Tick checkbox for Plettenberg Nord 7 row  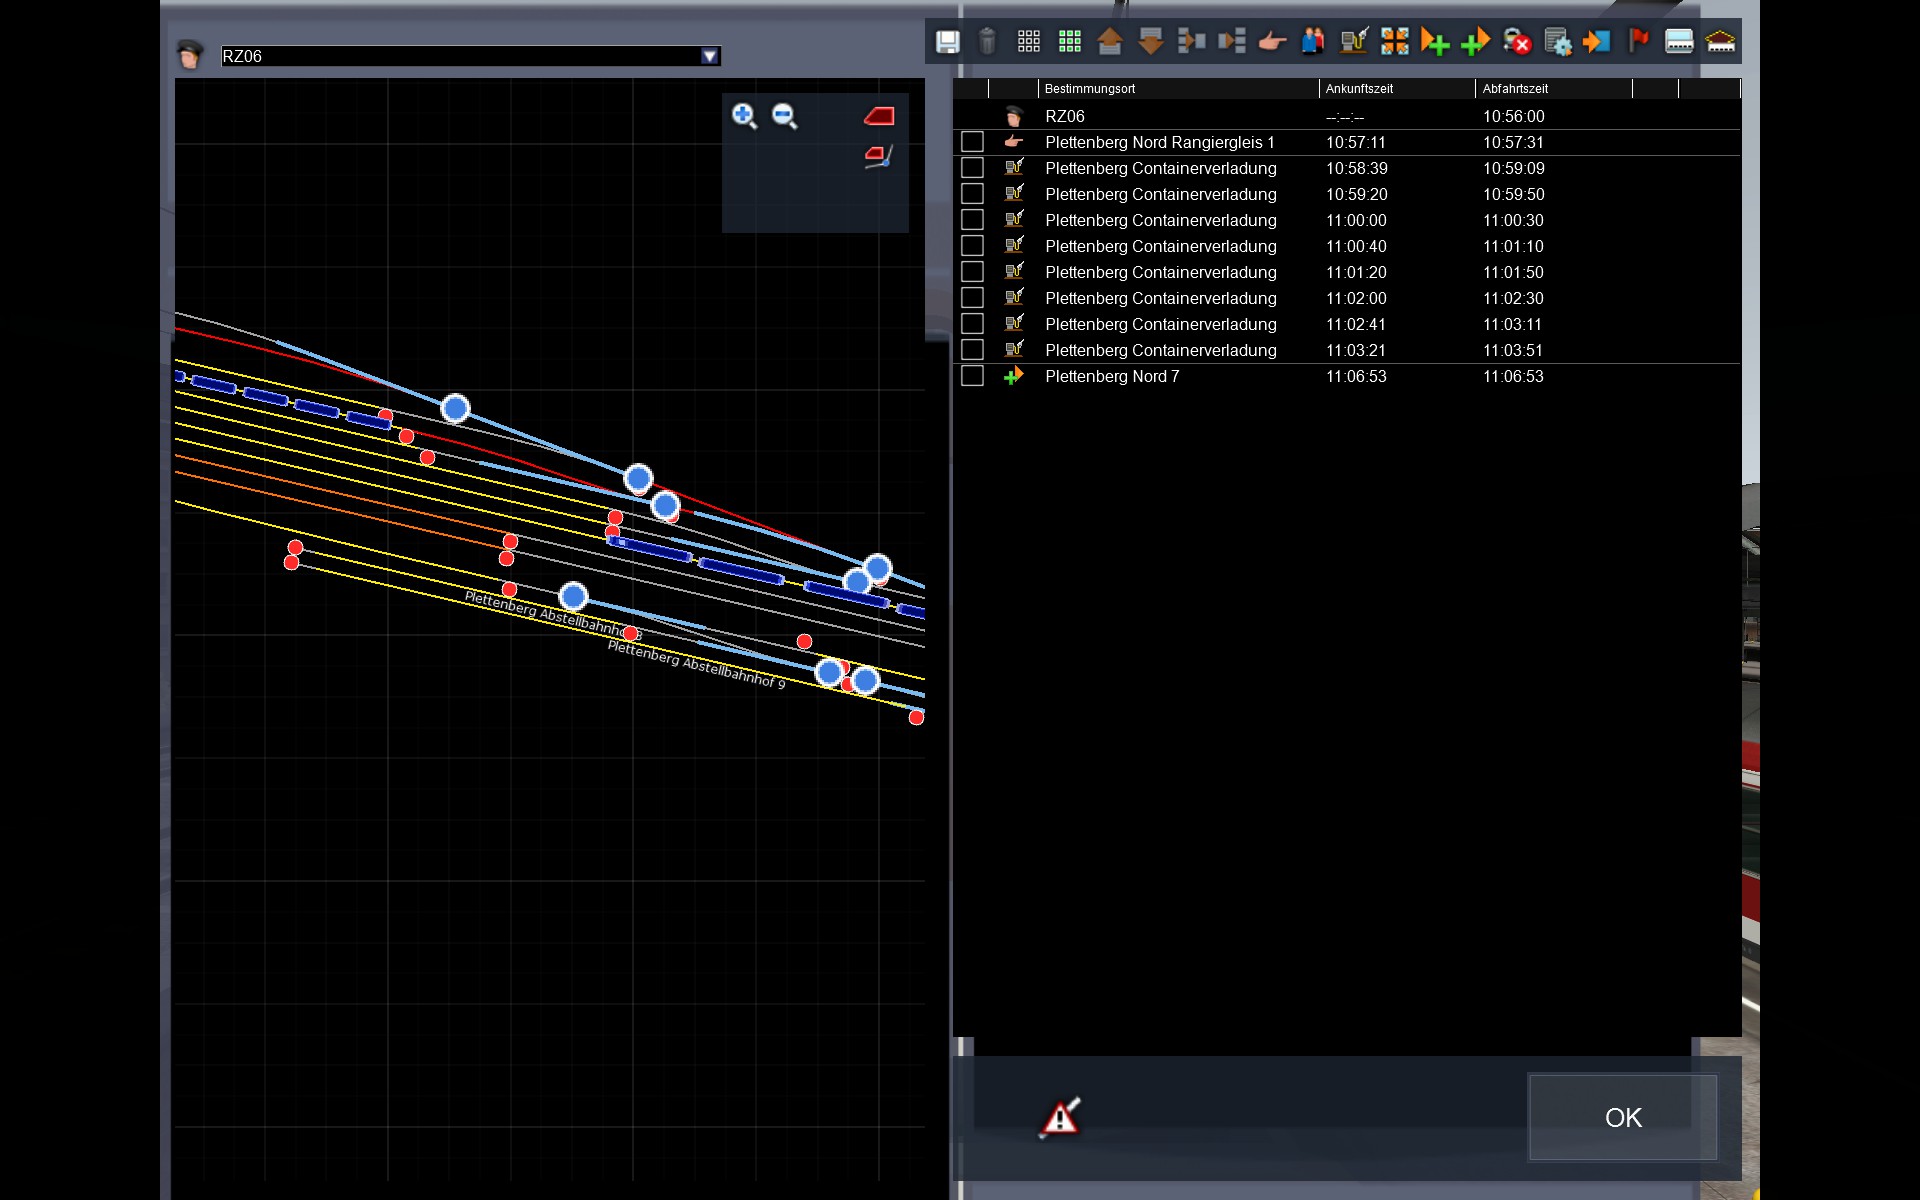click(x=972, y=376)
